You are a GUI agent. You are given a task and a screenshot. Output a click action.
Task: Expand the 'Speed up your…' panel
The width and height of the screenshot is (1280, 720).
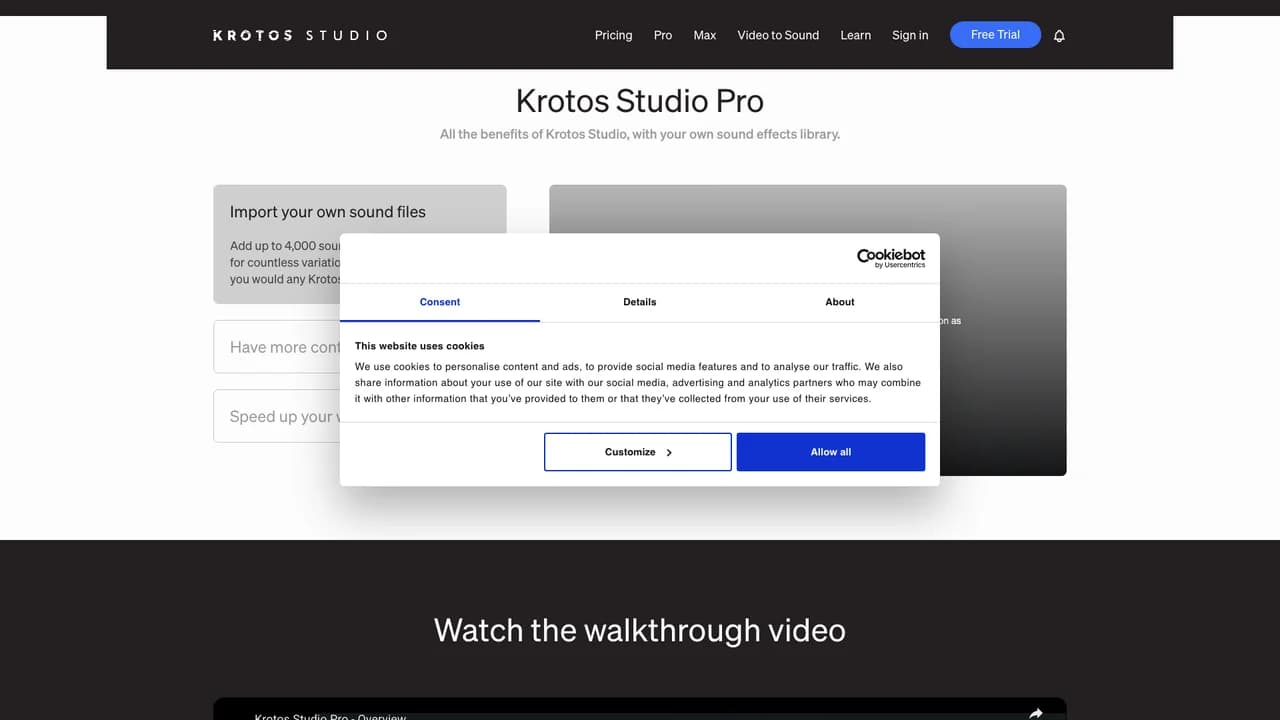point(277,416)
